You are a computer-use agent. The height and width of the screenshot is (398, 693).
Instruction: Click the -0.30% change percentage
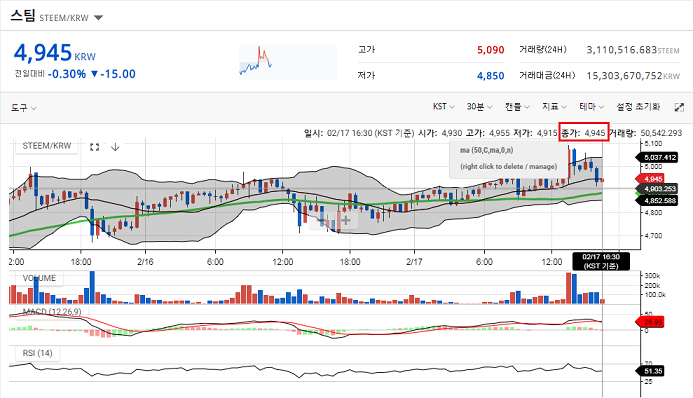click(x=67, y=74)
